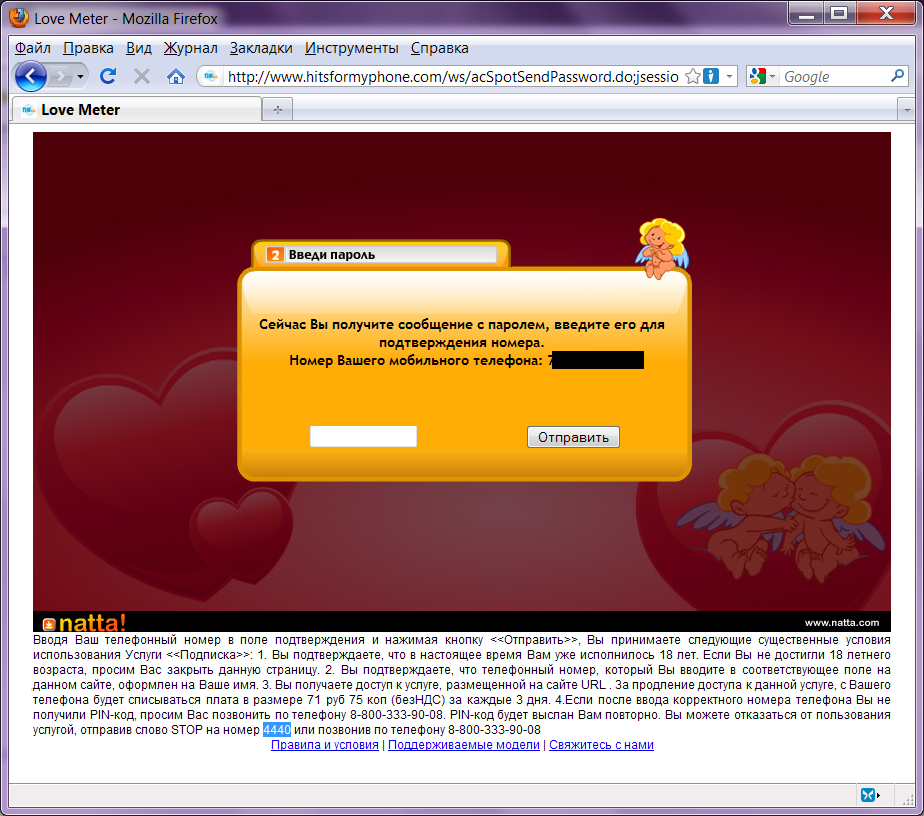924x816 pixels.
Task: Open the list all tabs dropdown
Action: click(906, 110)
